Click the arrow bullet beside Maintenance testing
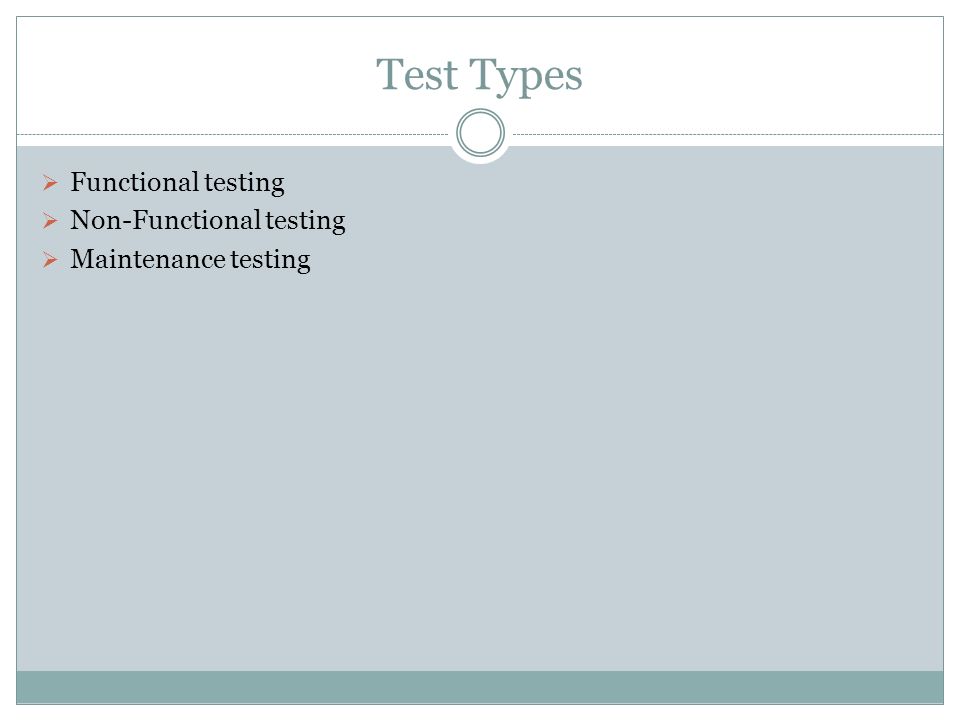The height and width of the screenshot is (720, 960). pos(50,260)
